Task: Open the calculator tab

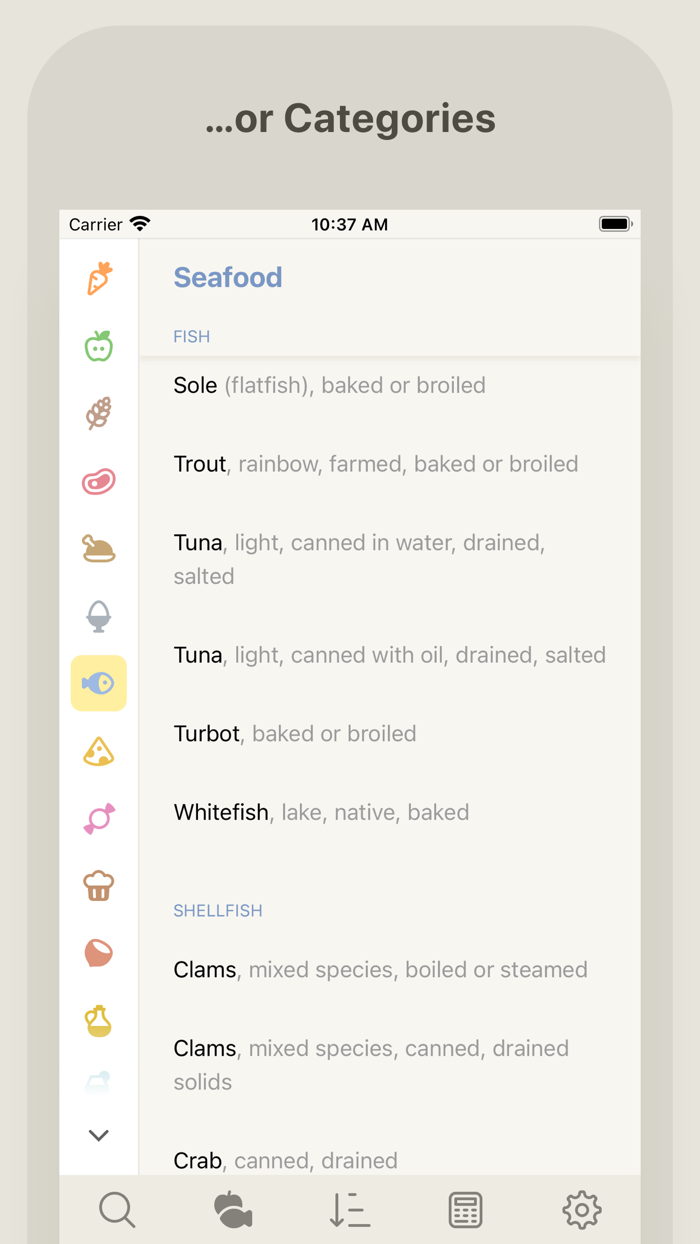Action: click(x=466, y=1210)
